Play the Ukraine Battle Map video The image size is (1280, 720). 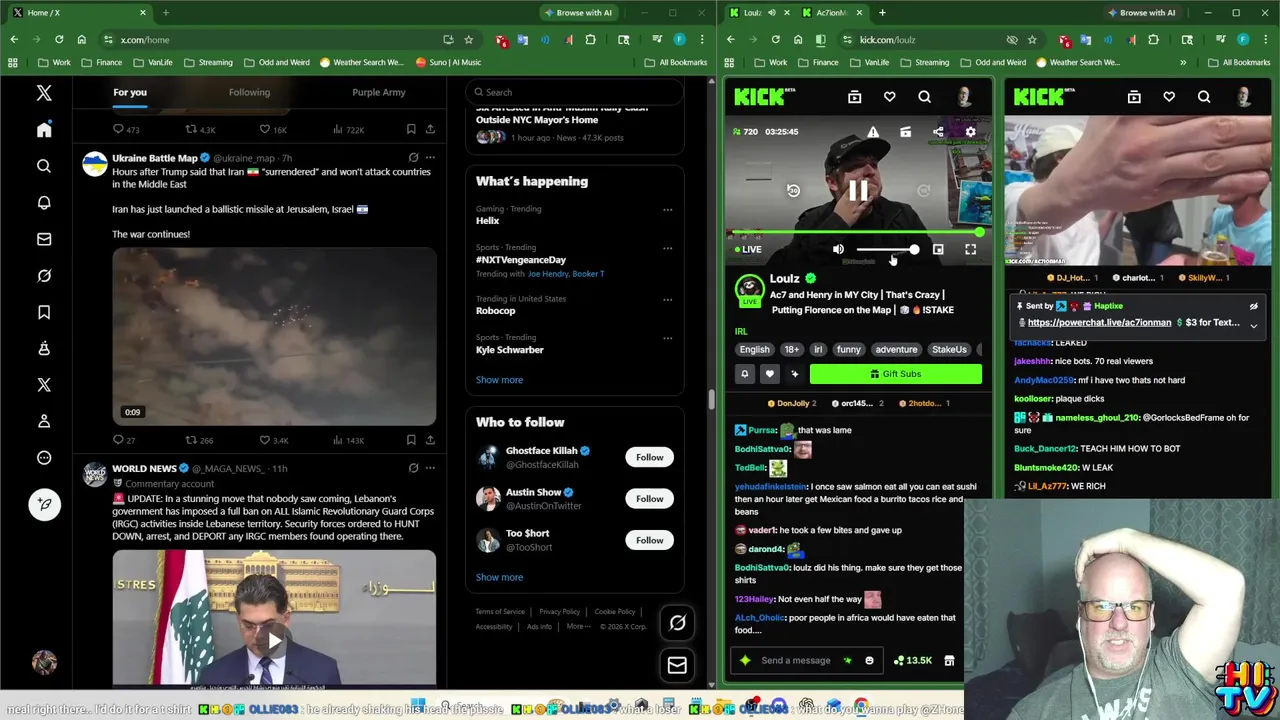tap(274, 337)
